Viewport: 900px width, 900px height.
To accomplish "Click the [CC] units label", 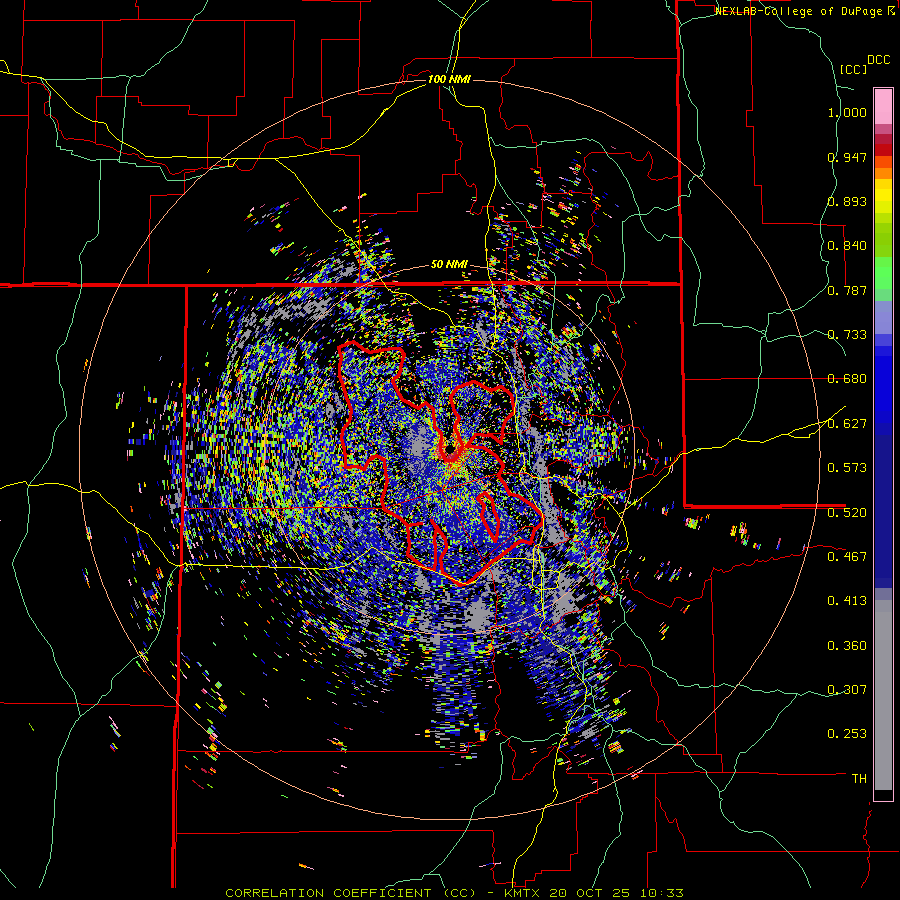I will (x=854, y=69).
